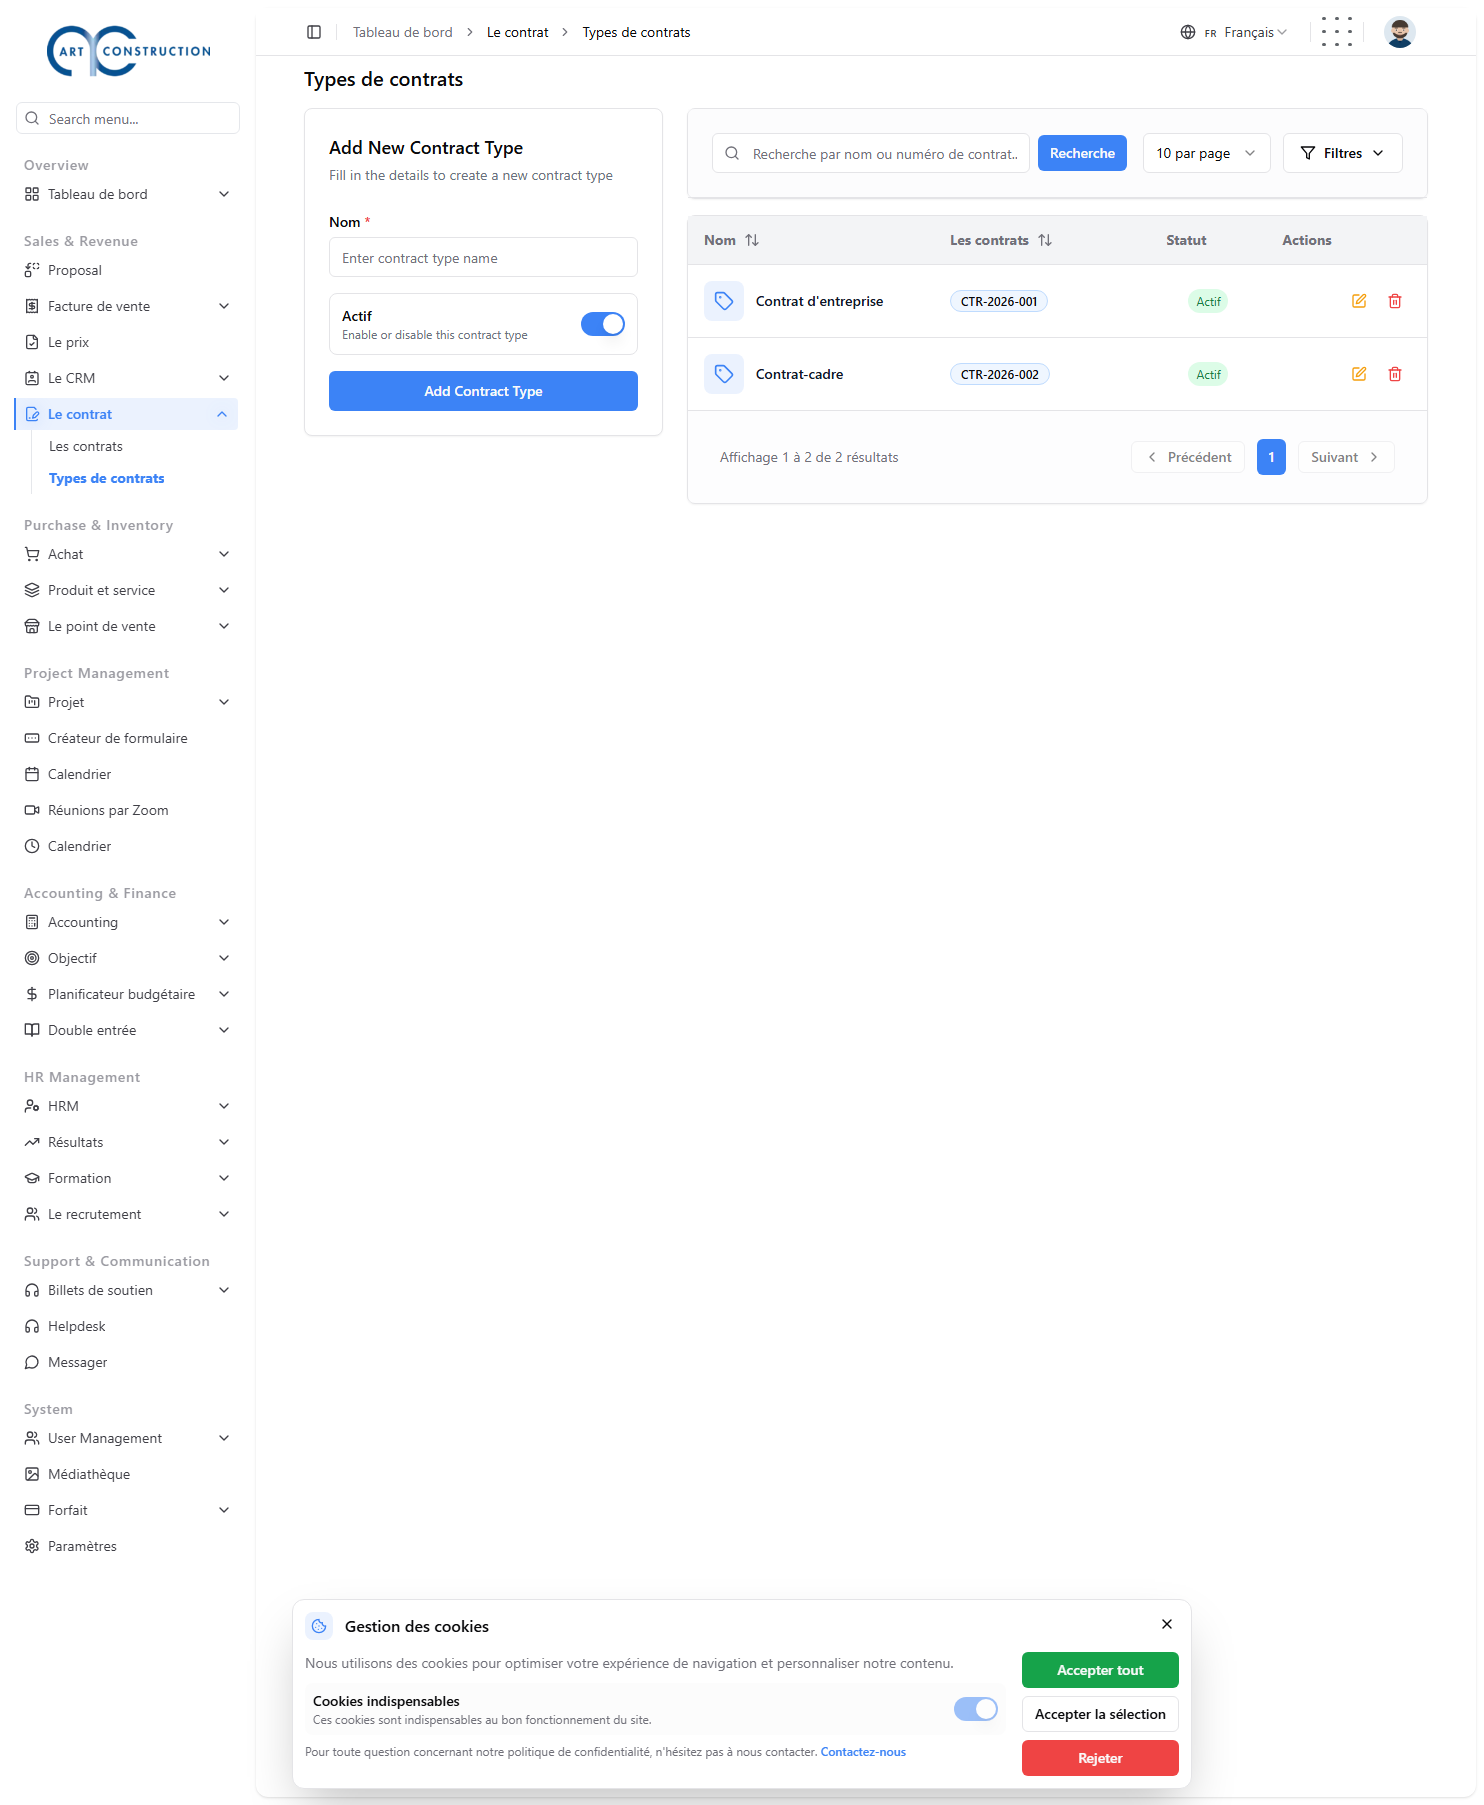Click the tag icon beside Contrat-cadre

coord(724,374)
